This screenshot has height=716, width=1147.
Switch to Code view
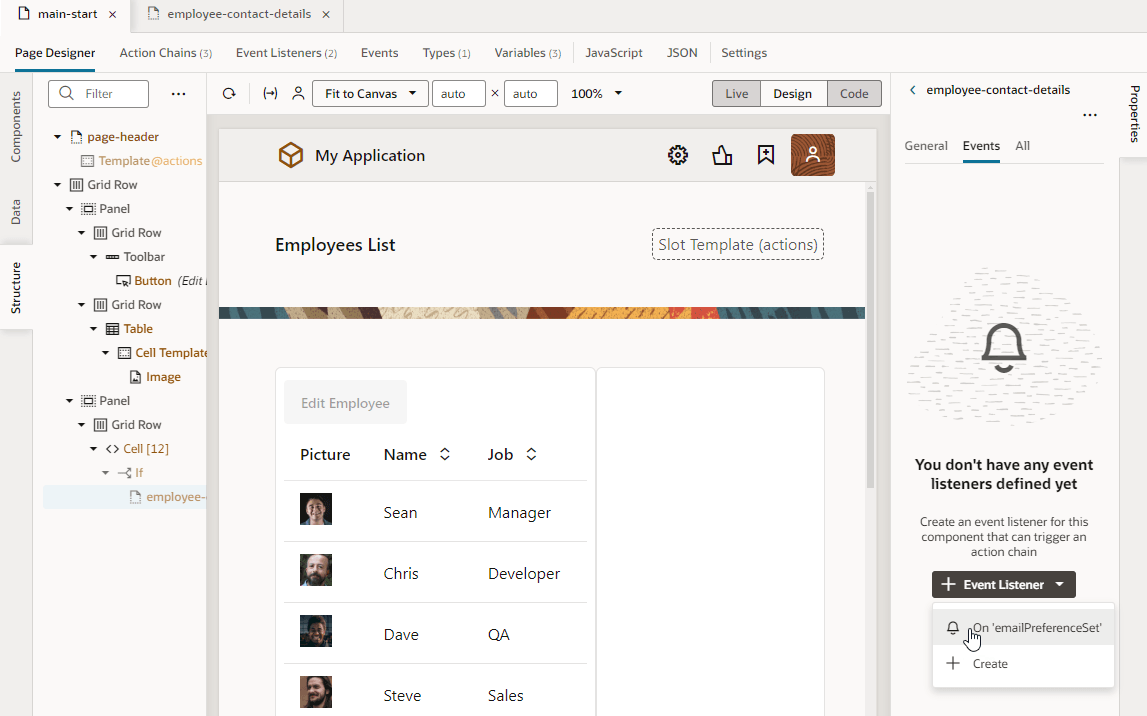[855, 93]
